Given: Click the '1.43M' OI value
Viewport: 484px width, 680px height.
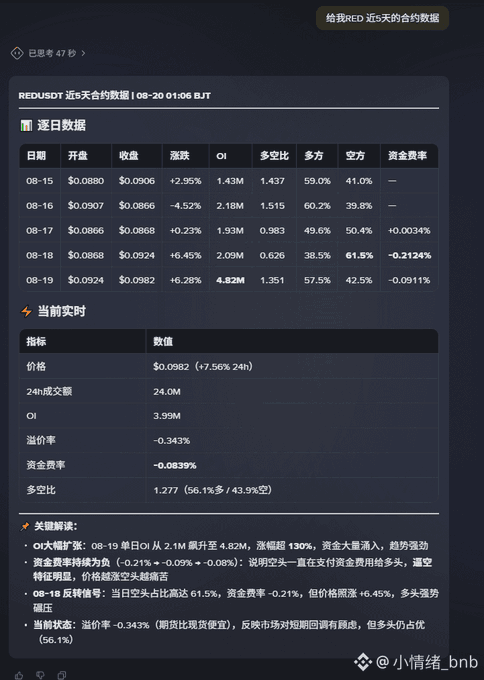Looking at the screenshot, I should [x=230, y=181].
